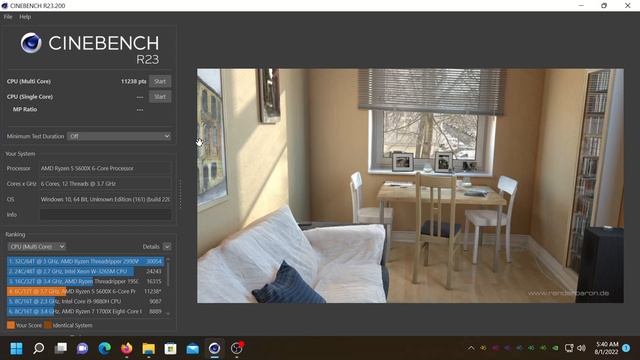Open the recording app with red badge
This screenshot has height=360, width=640.
(x=237, y=348)
